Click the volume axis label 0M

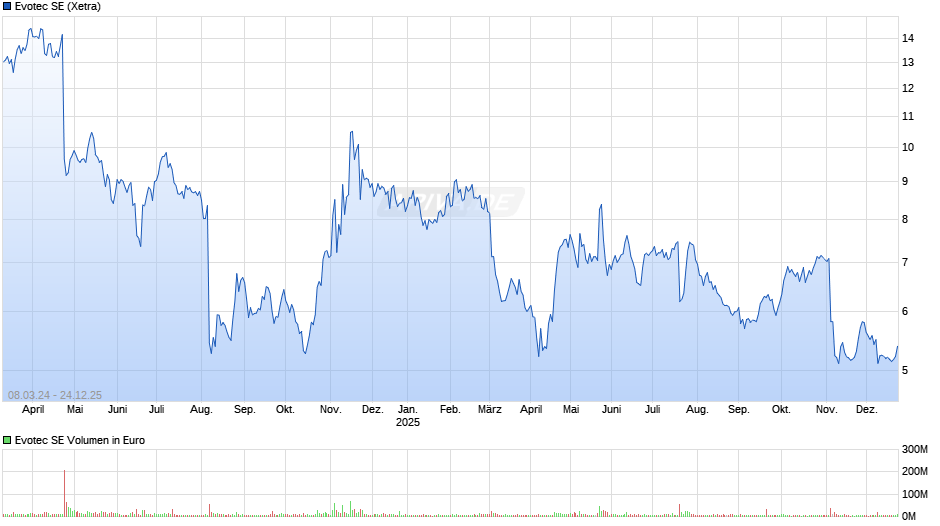tap(909, 516)
